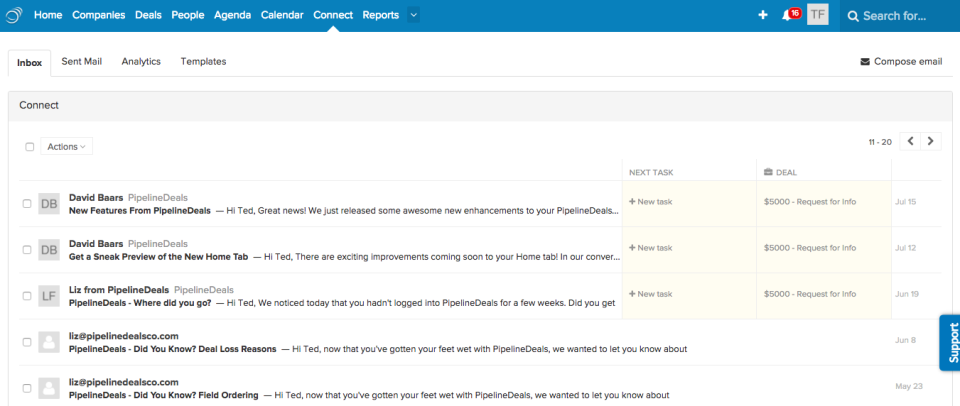Select the New Features From PipelineDeals email checkbox
The image size is (960, 406).
click(x=27, y=204)
